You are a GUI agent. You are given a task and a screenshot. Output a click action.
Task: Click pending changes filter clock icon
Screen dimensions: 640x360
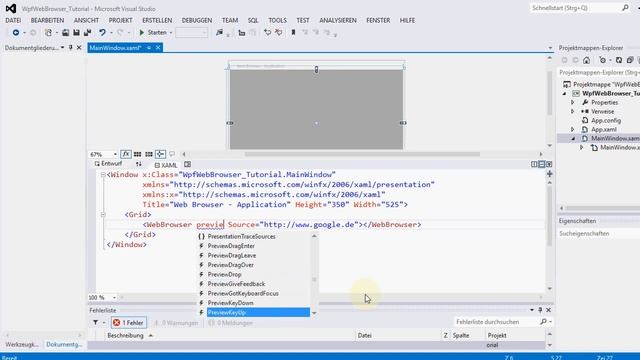tap(602, 60)
